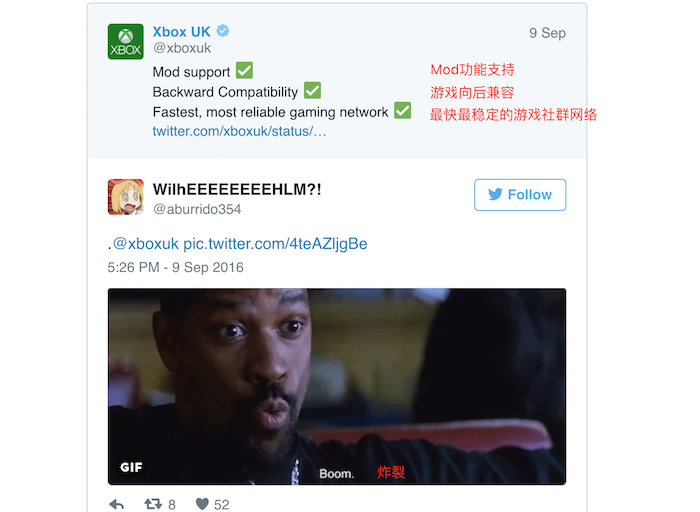This screenshot has width=700, height=512.
Task: Click the @xboxuk handle under Xbox UK
Action: 182,48
